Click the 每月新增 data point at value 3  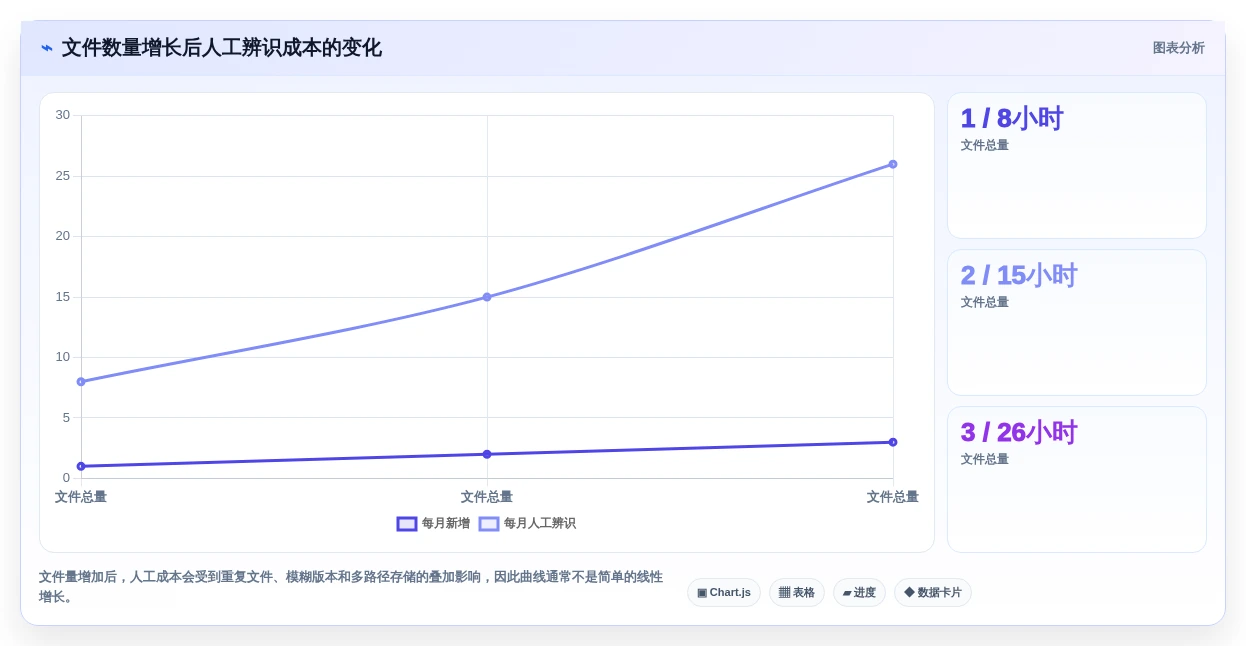[893, 442]
